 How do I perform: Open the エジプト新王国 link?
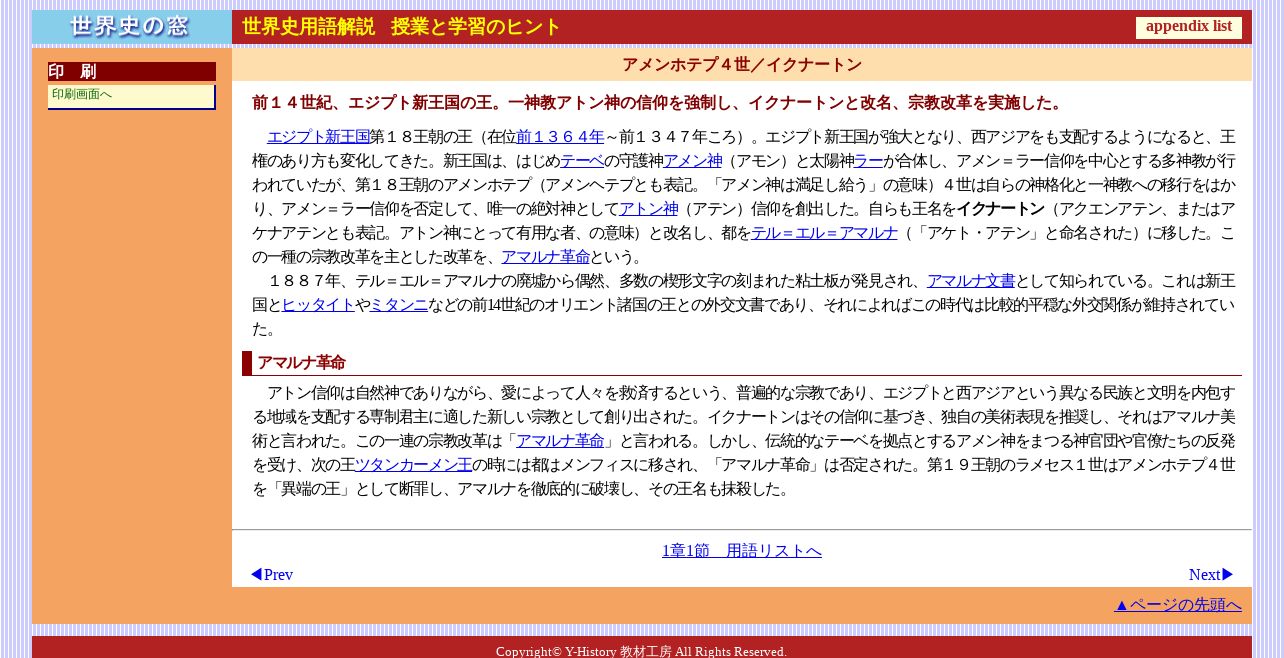tap(318, 137)
